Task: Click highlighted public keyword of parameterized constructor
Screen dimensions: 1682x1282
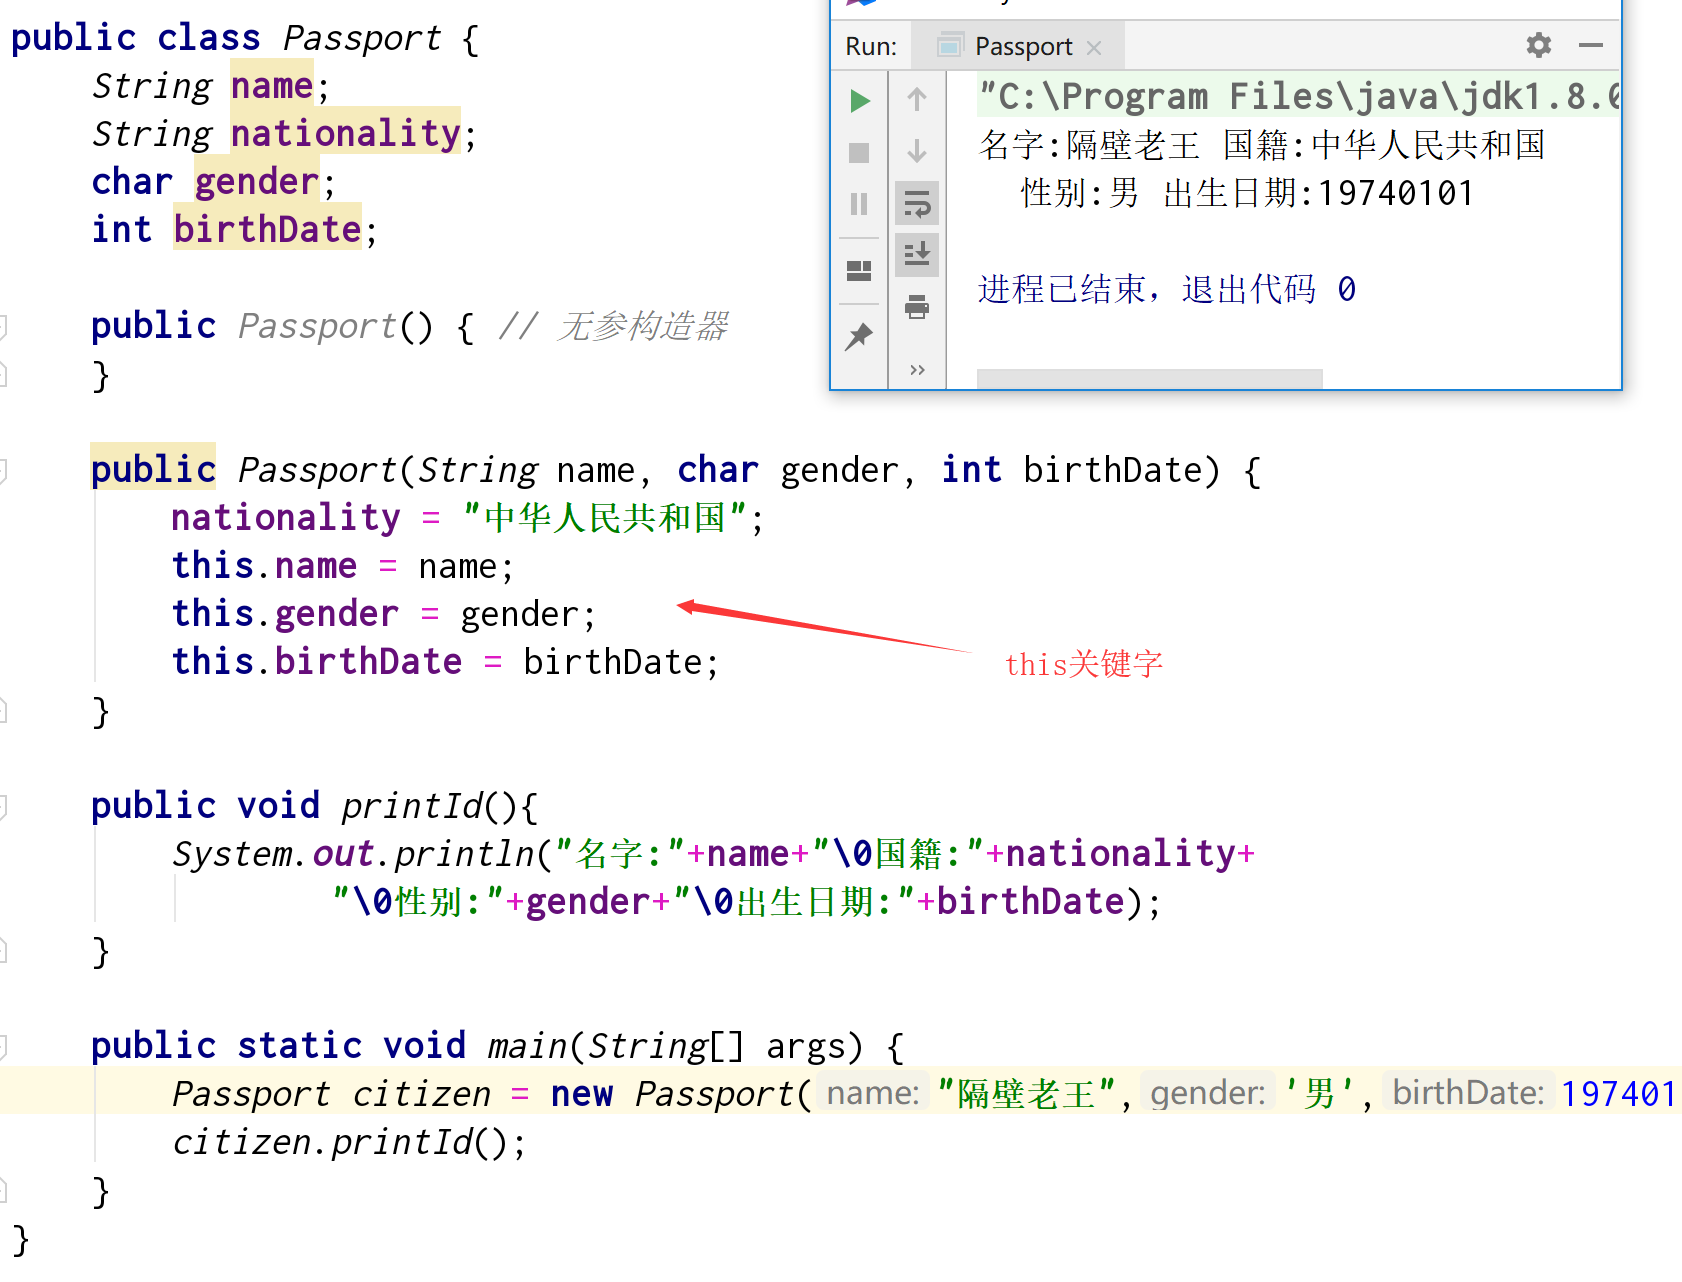Action: pyautogui.click(x=153, y=470)
